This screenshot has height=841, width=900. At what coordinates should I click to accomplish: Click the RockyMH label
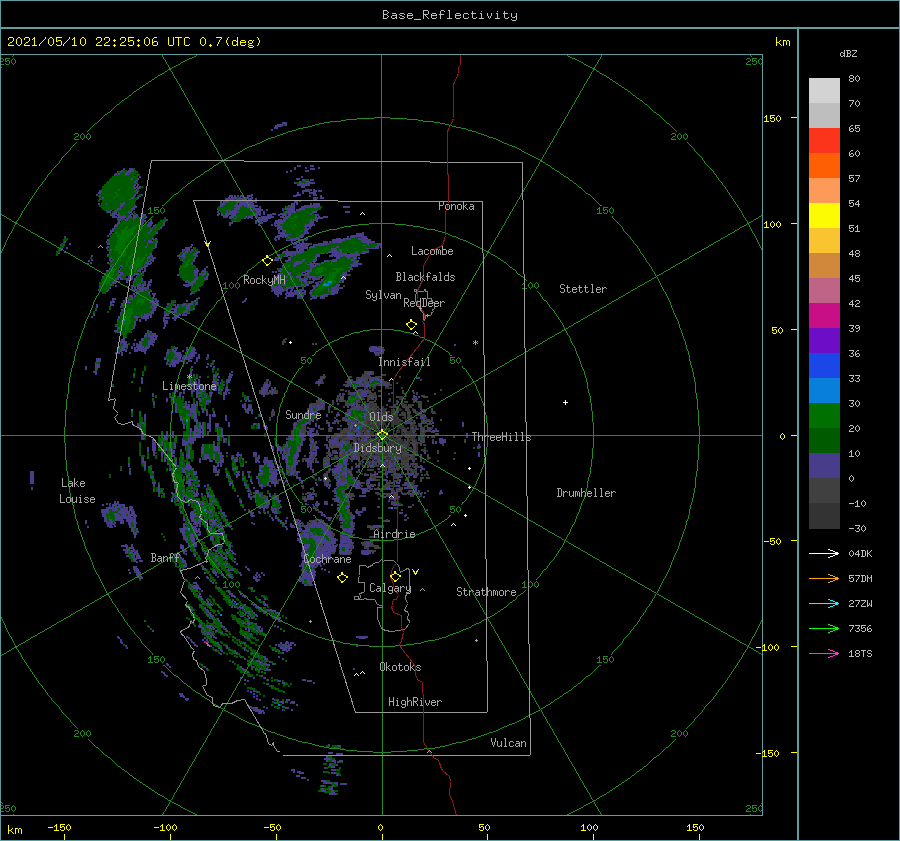point(264,280)
